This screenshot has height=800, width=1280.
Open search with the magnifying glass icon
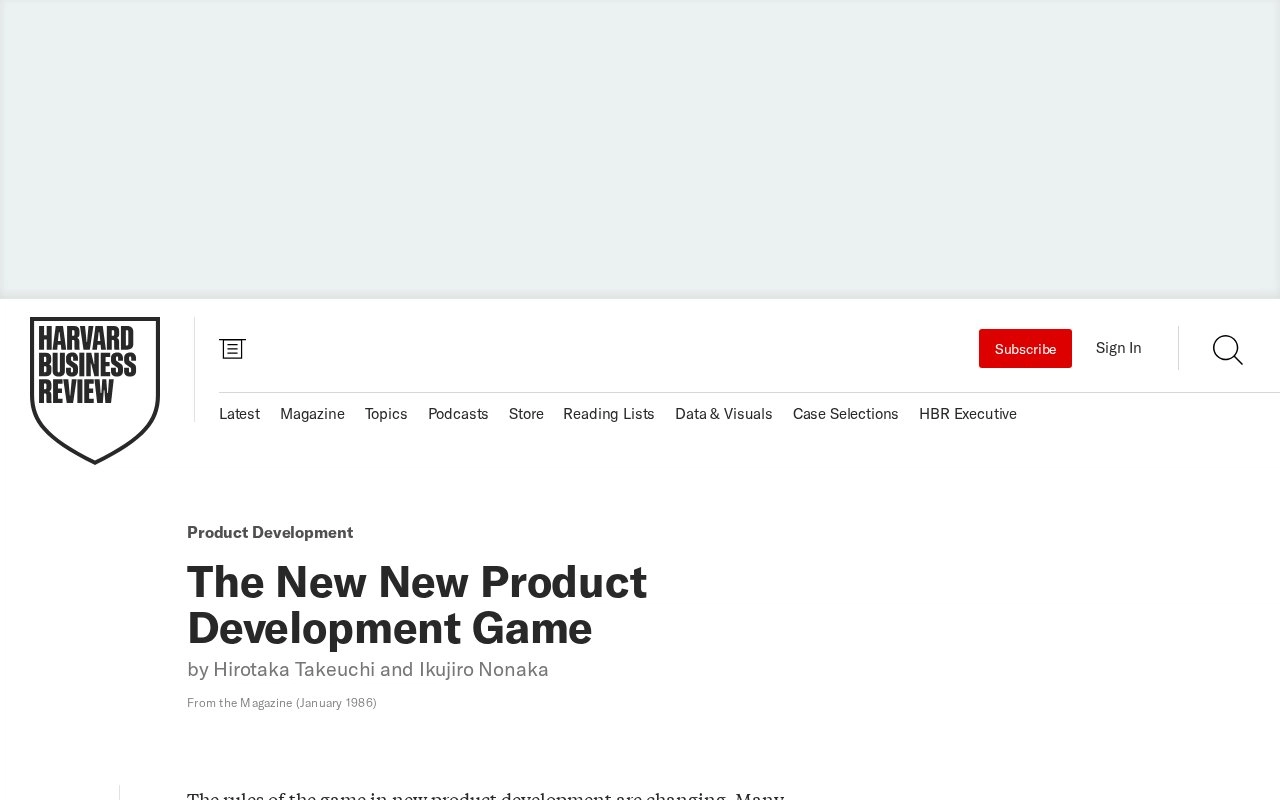(1227, 349)
